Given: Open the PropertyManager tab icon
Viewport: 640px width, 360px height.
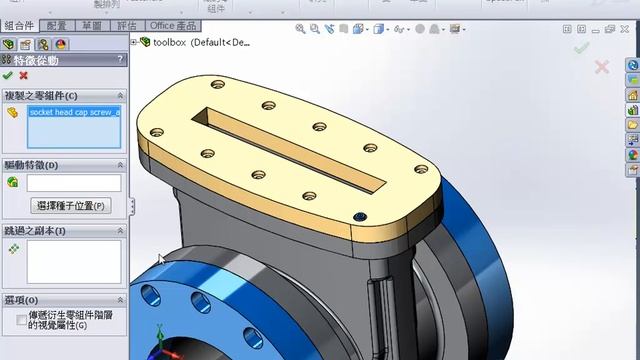Looking at the screenshot, I should pos(26,44).
